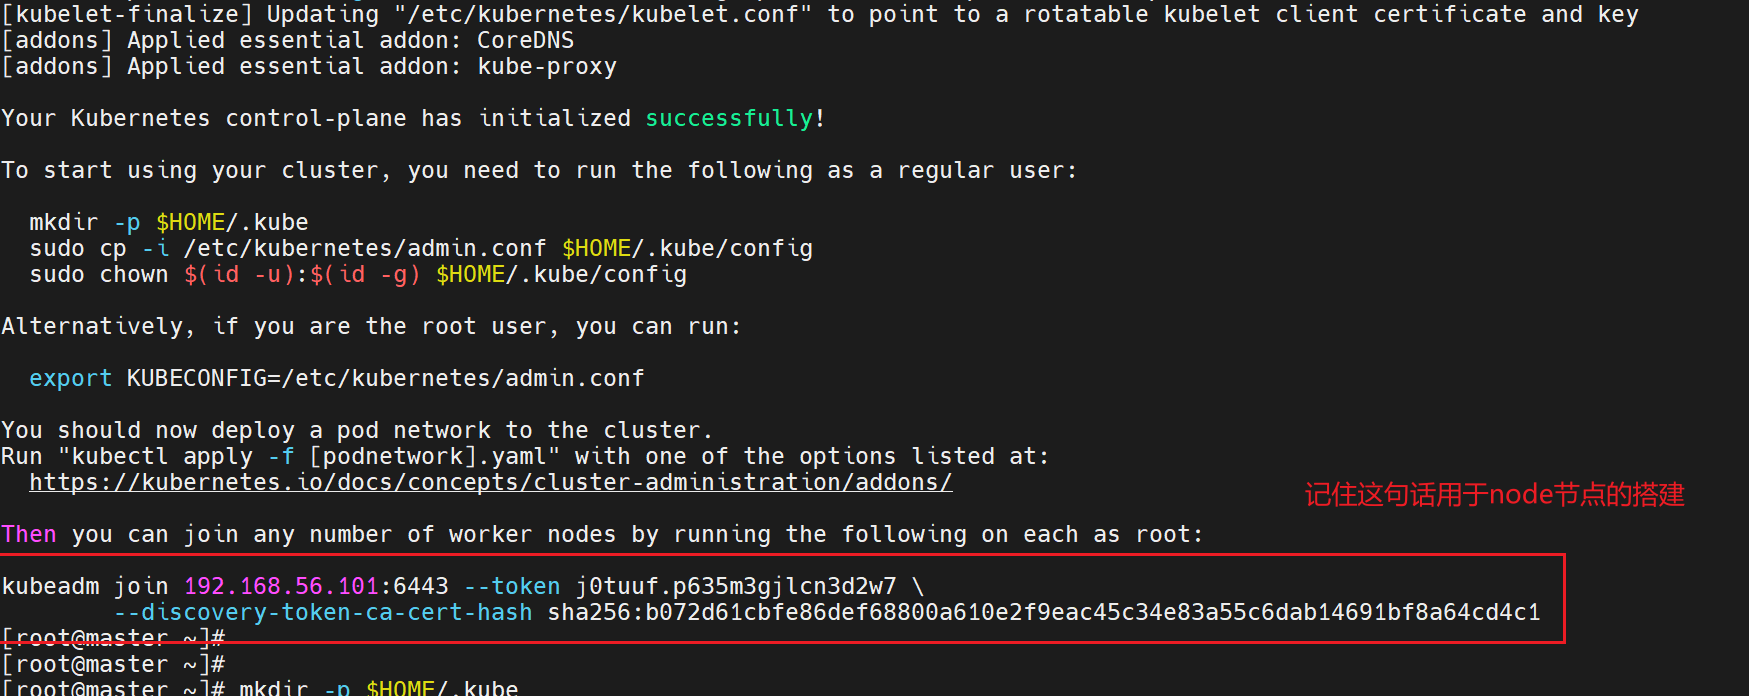Click the CoreDNS addon line

point(288,40)
